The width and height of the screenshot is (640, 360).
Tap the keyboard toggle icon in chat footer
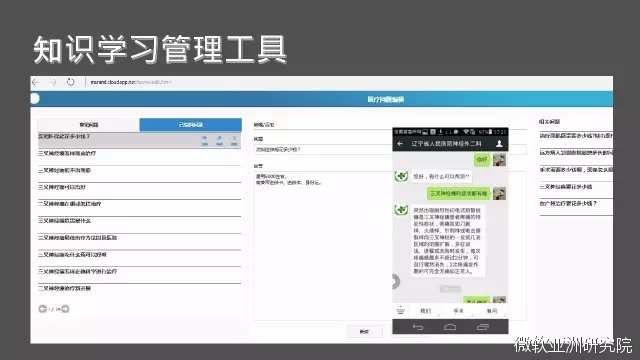tap(400, 311)
